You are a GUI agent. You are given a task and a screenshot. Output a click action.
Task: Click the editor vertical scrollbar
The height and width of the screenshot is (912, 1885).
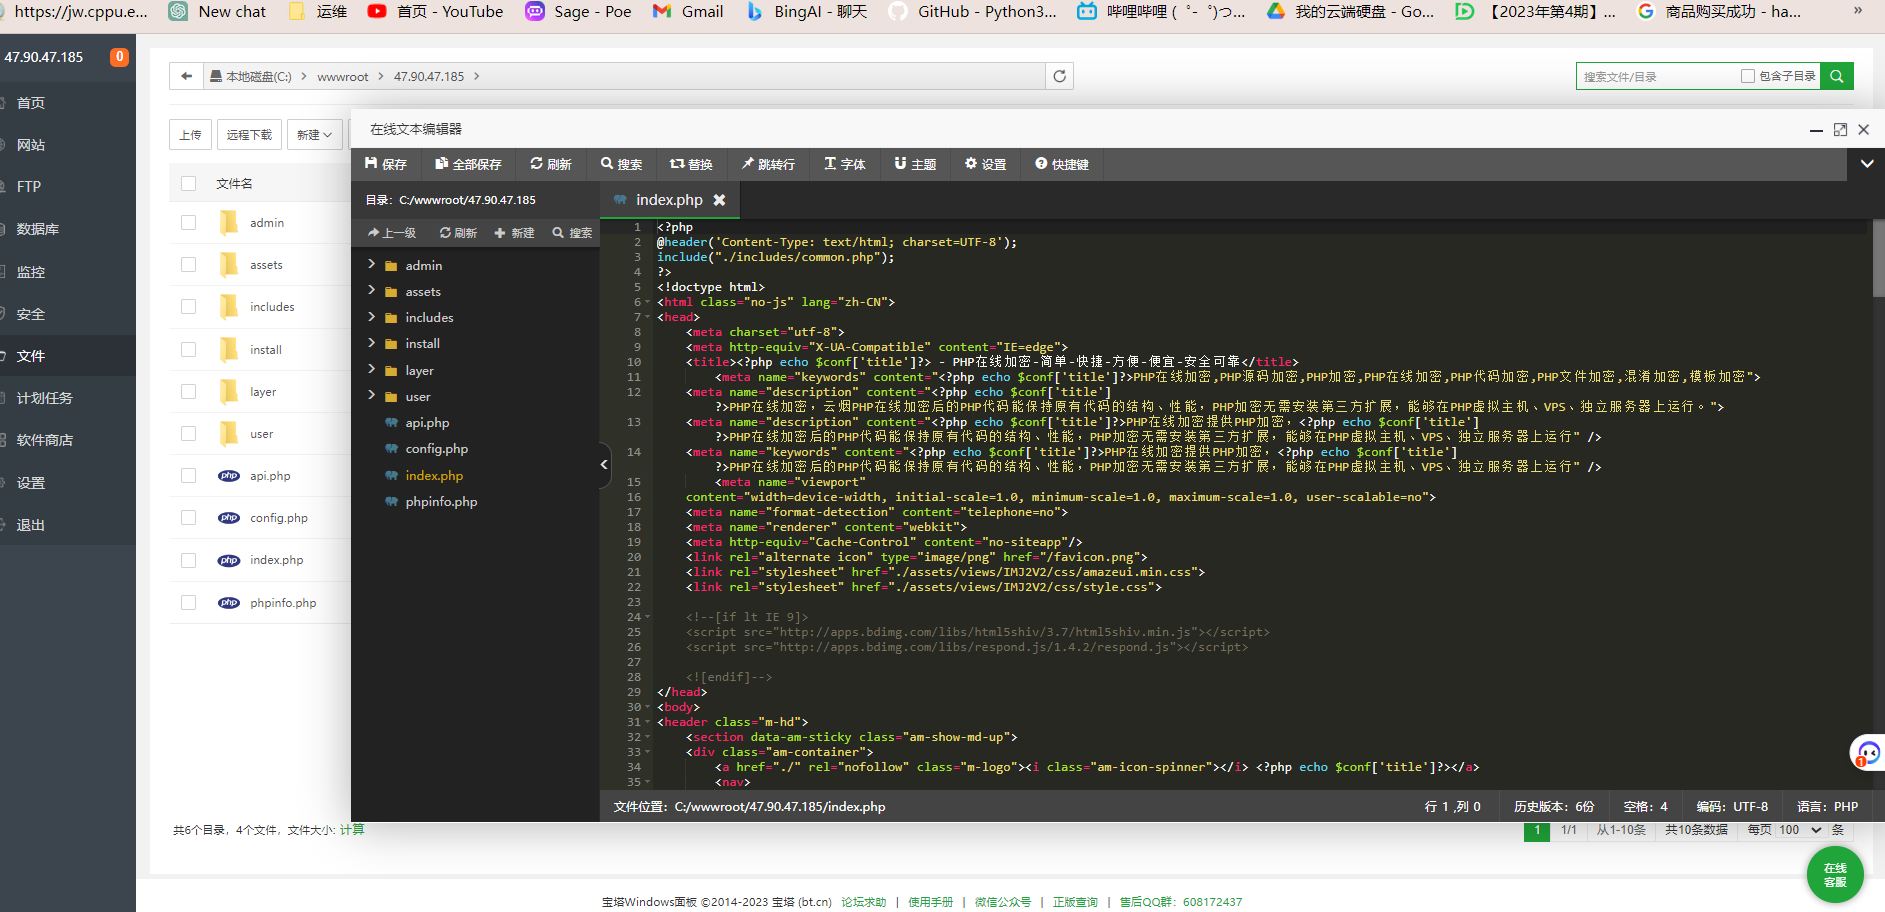pos(1878,258)
